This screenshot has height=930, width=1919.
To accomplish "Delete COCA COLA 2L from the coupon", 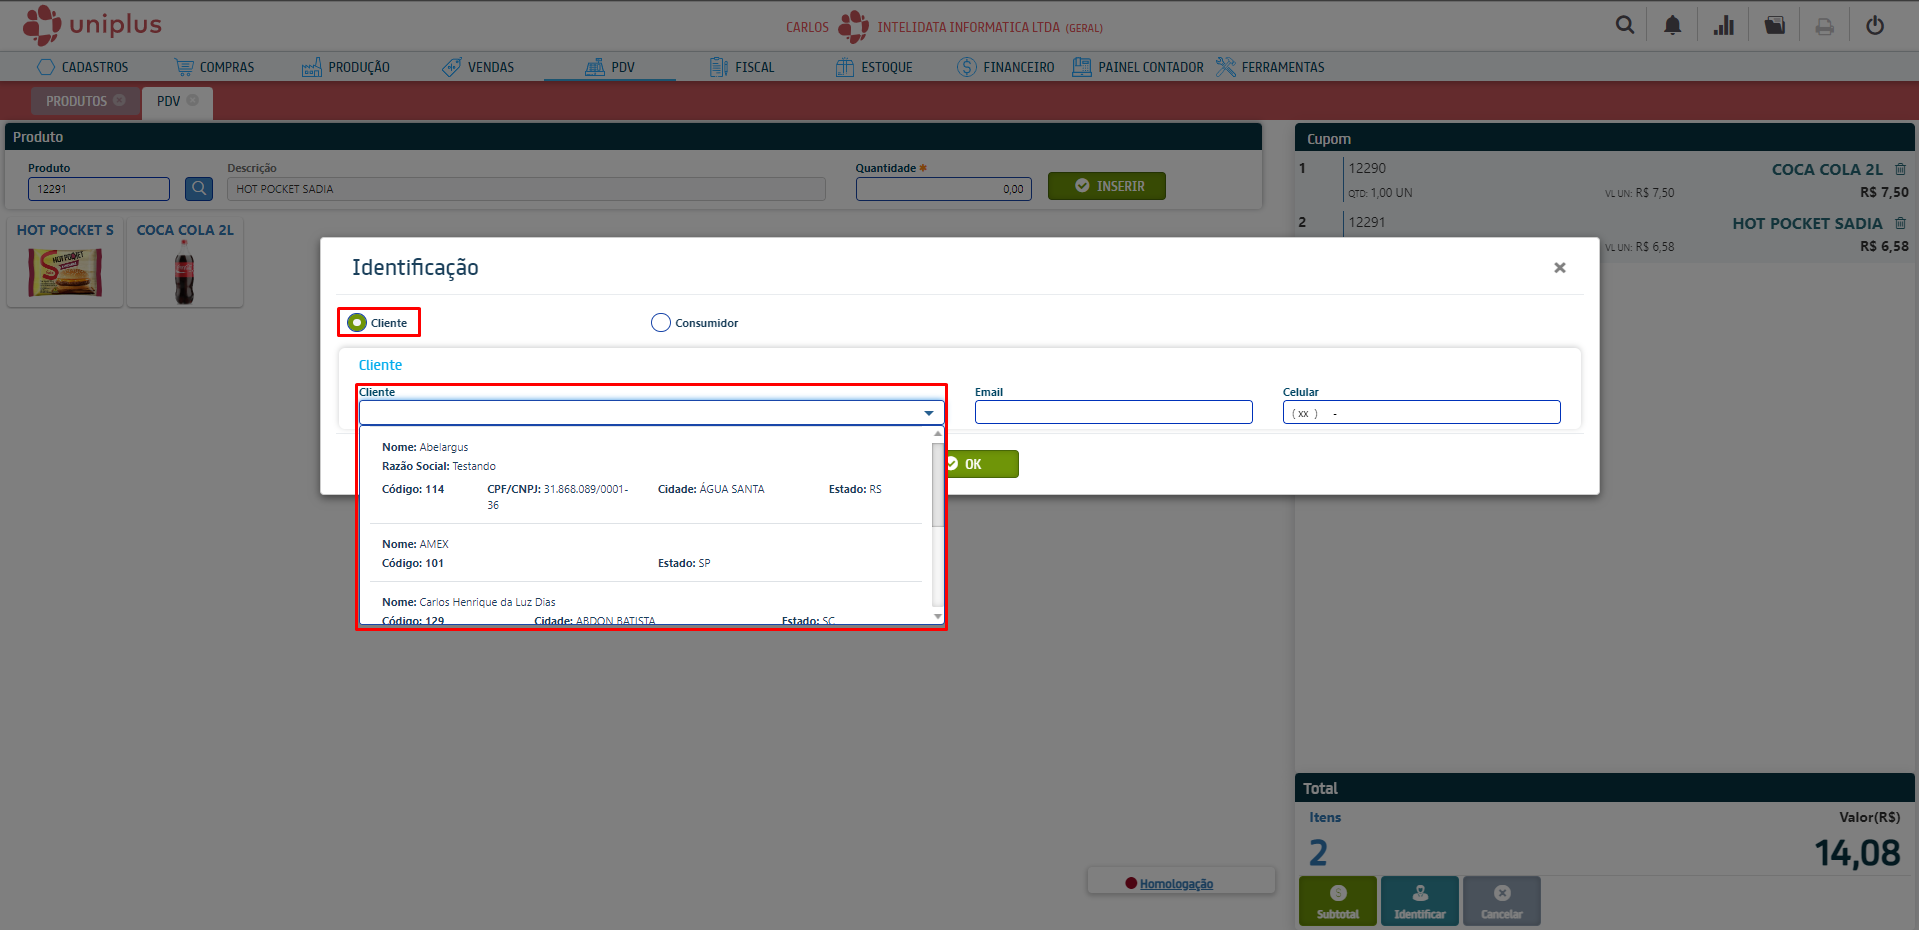I will tap(1900, 169).
